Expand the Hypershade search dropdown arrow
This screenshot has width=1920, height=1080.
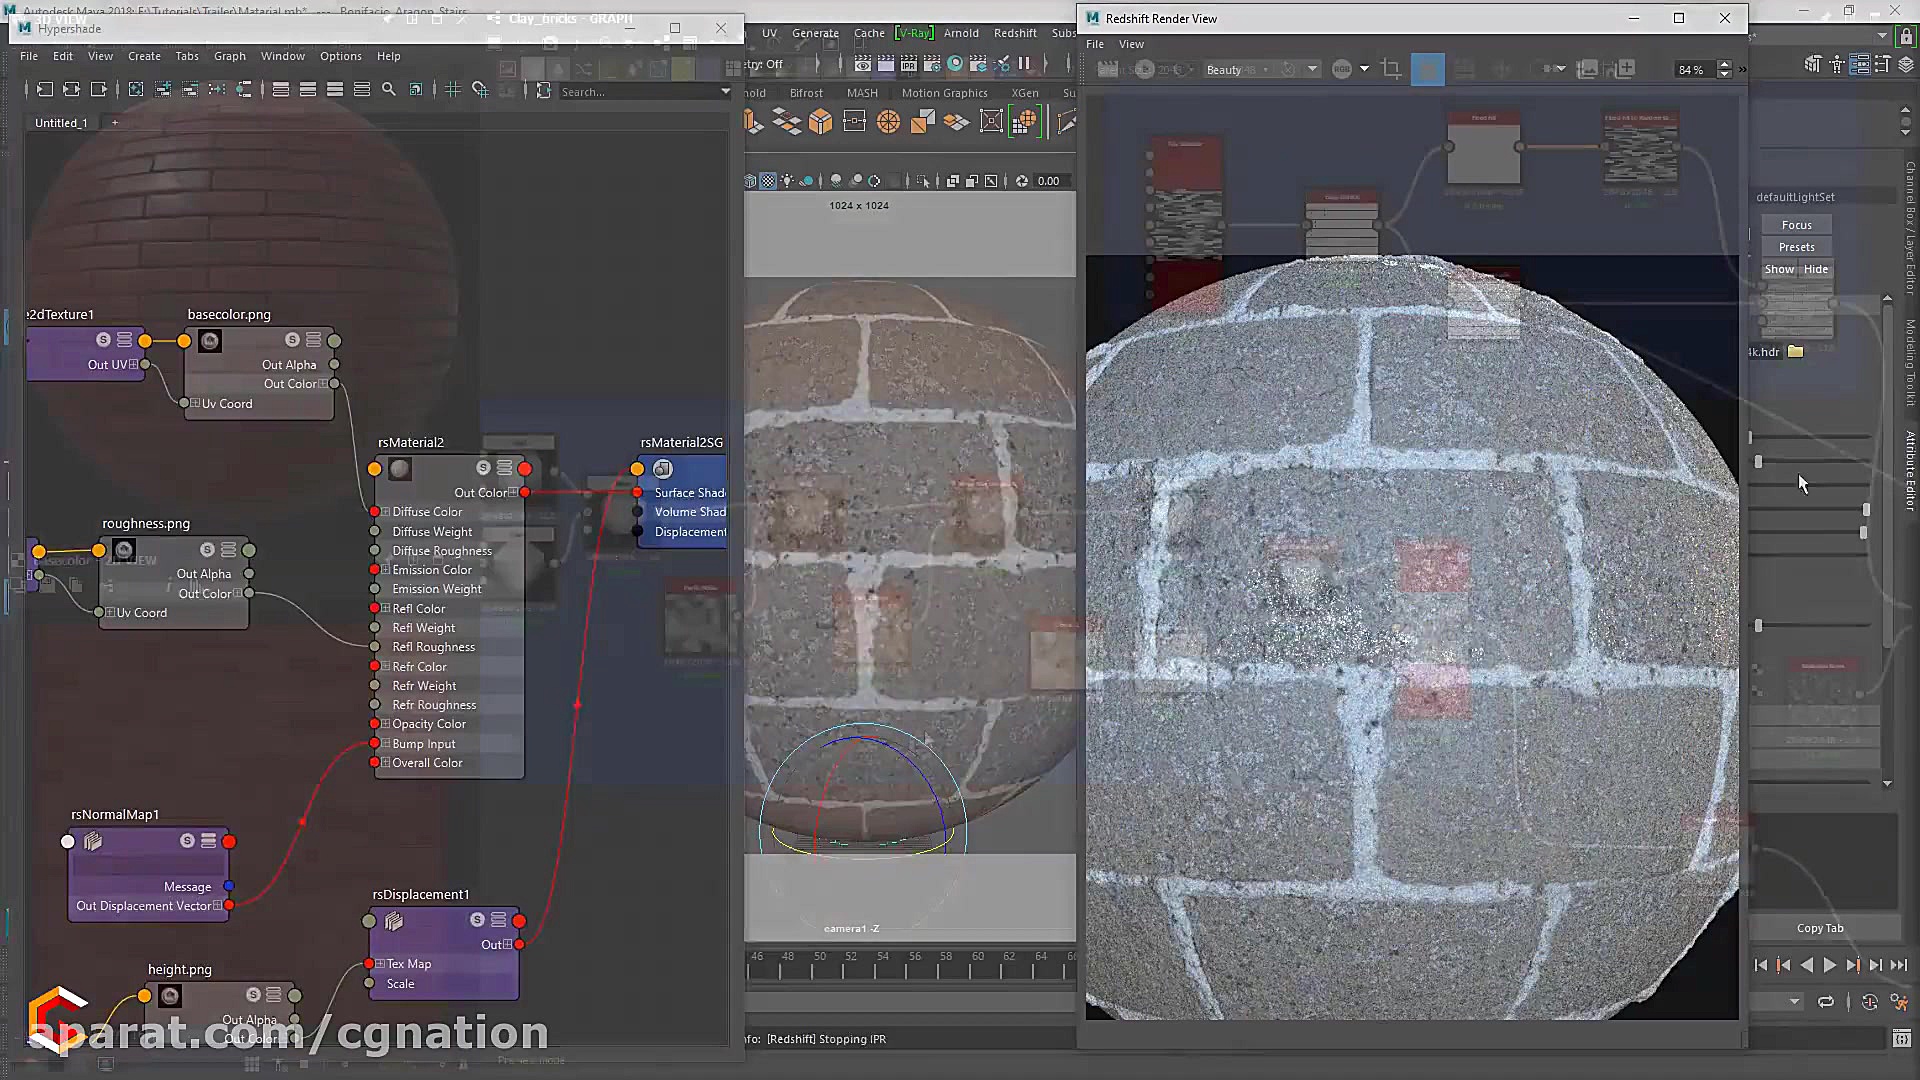(x=725, y=91)
